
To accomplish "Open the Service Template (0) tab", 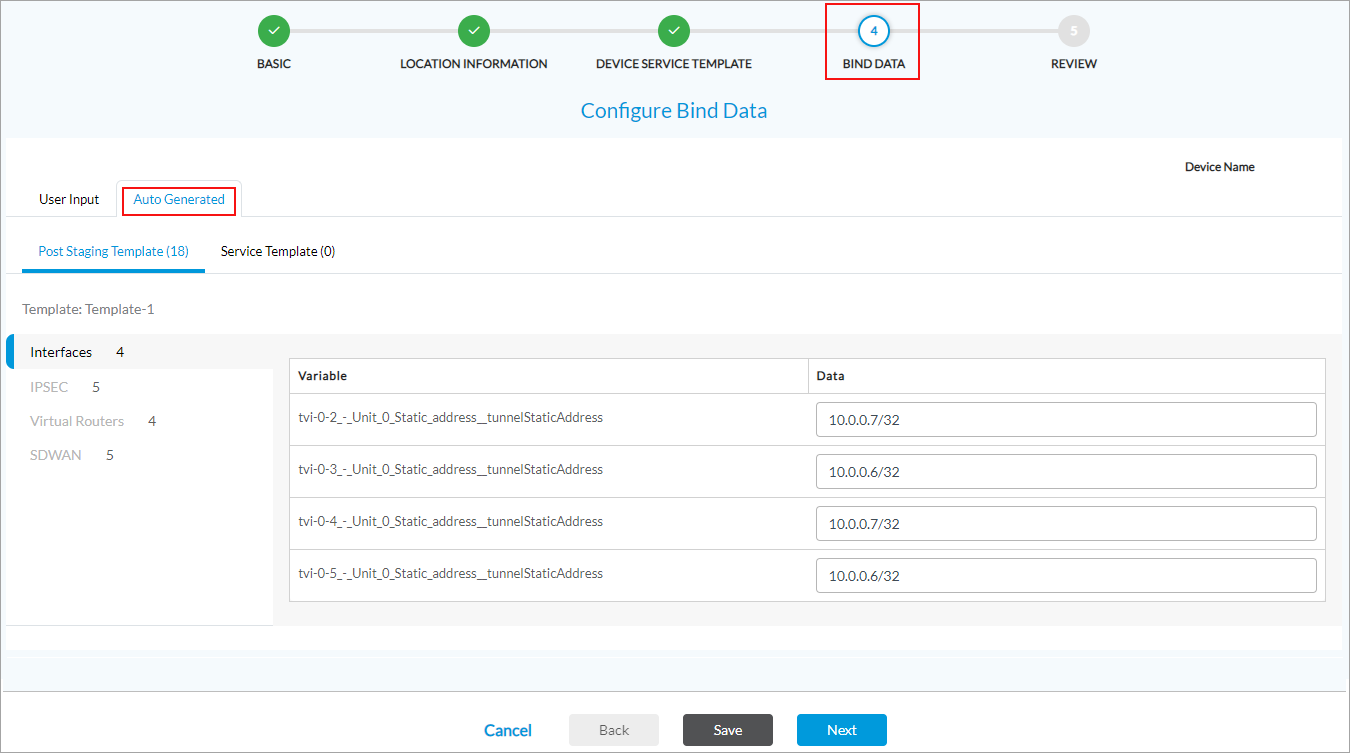I will 278,251.
